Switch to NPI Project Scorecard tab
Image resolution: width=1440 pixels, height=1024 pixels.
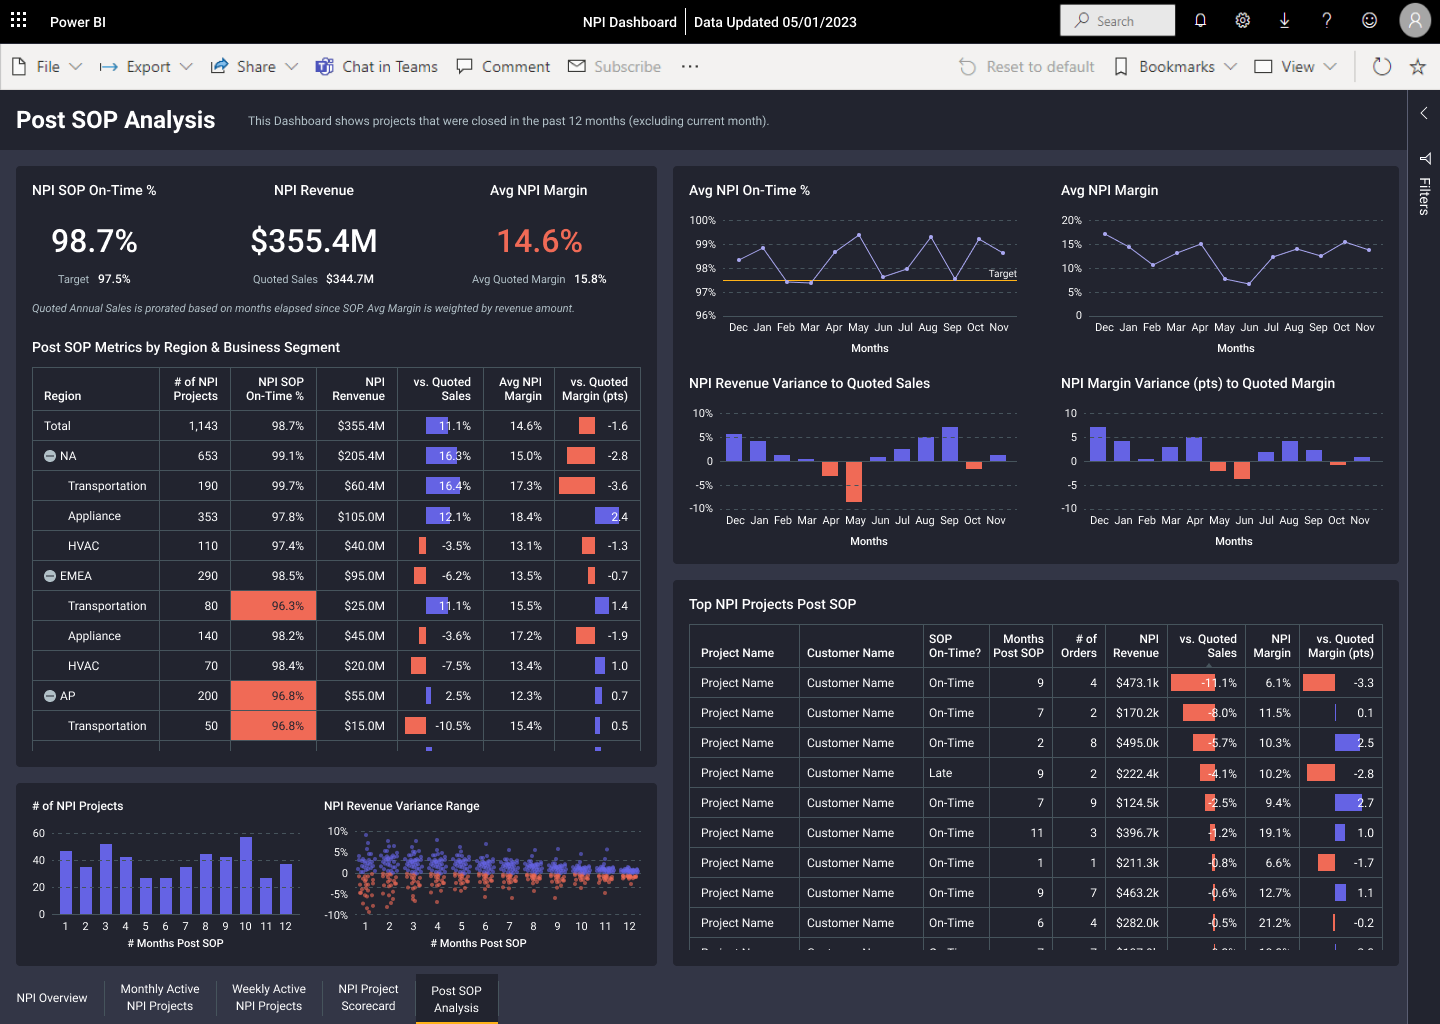[368, 998]
